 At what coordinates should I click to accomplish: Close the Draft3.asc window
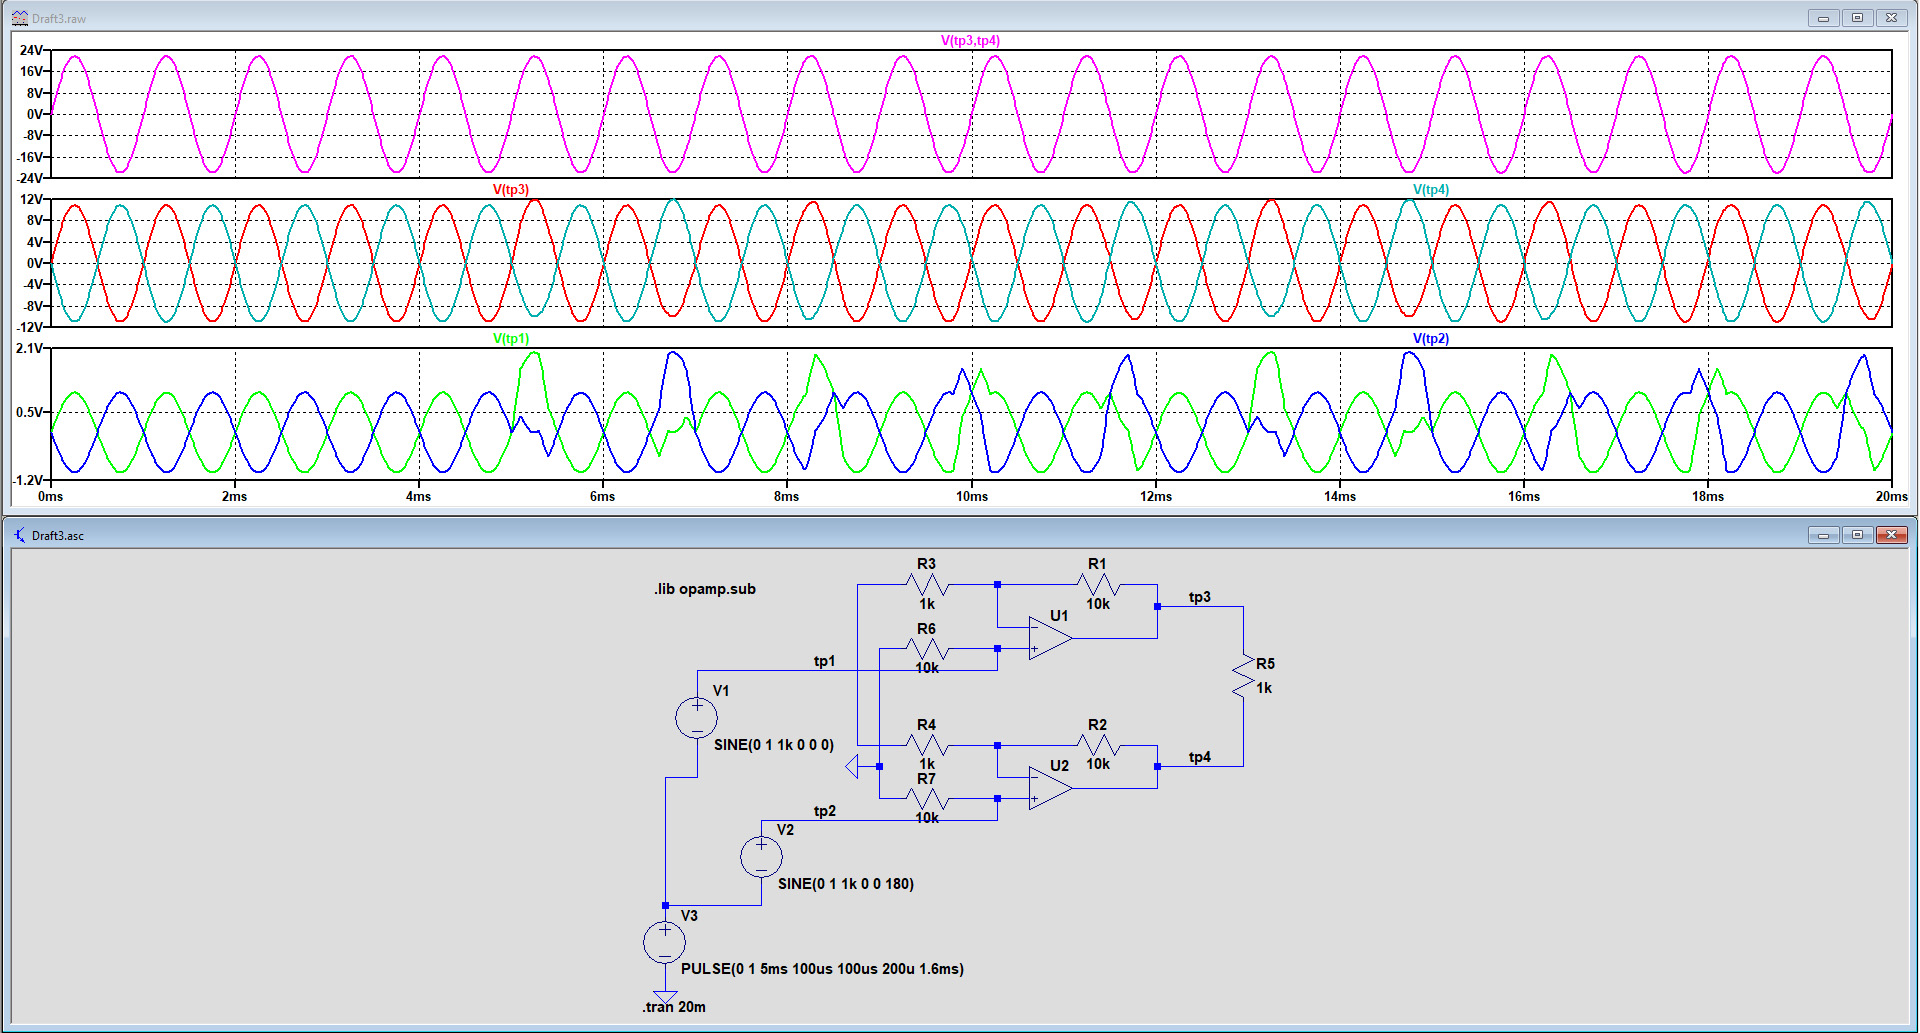coord(1892,535)
